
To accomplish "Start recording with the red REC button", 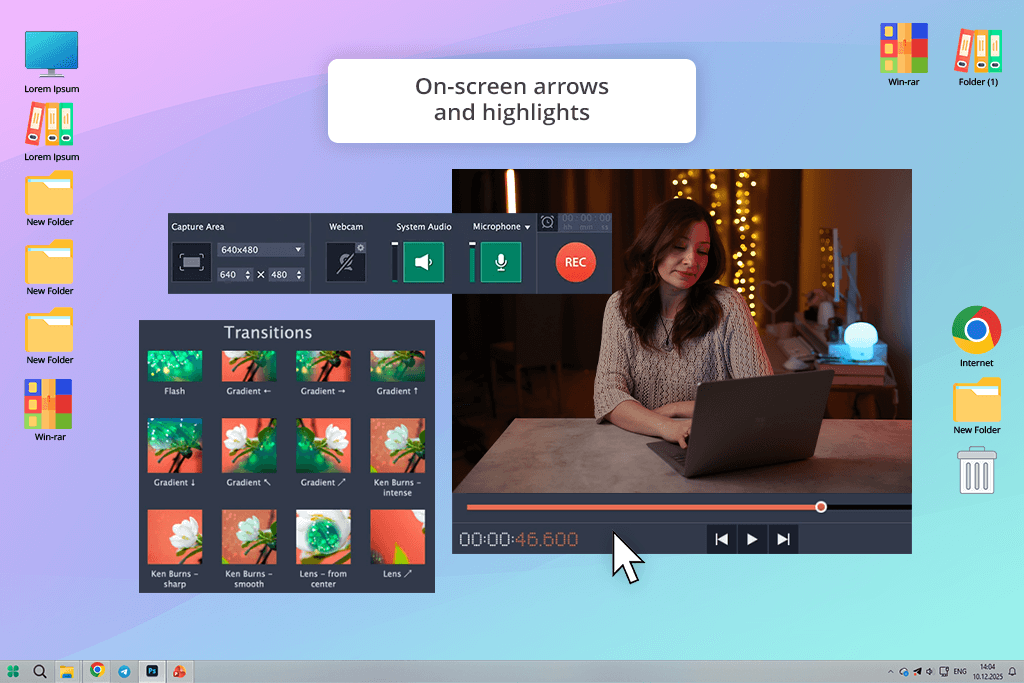I will click(x=575, y=262).
